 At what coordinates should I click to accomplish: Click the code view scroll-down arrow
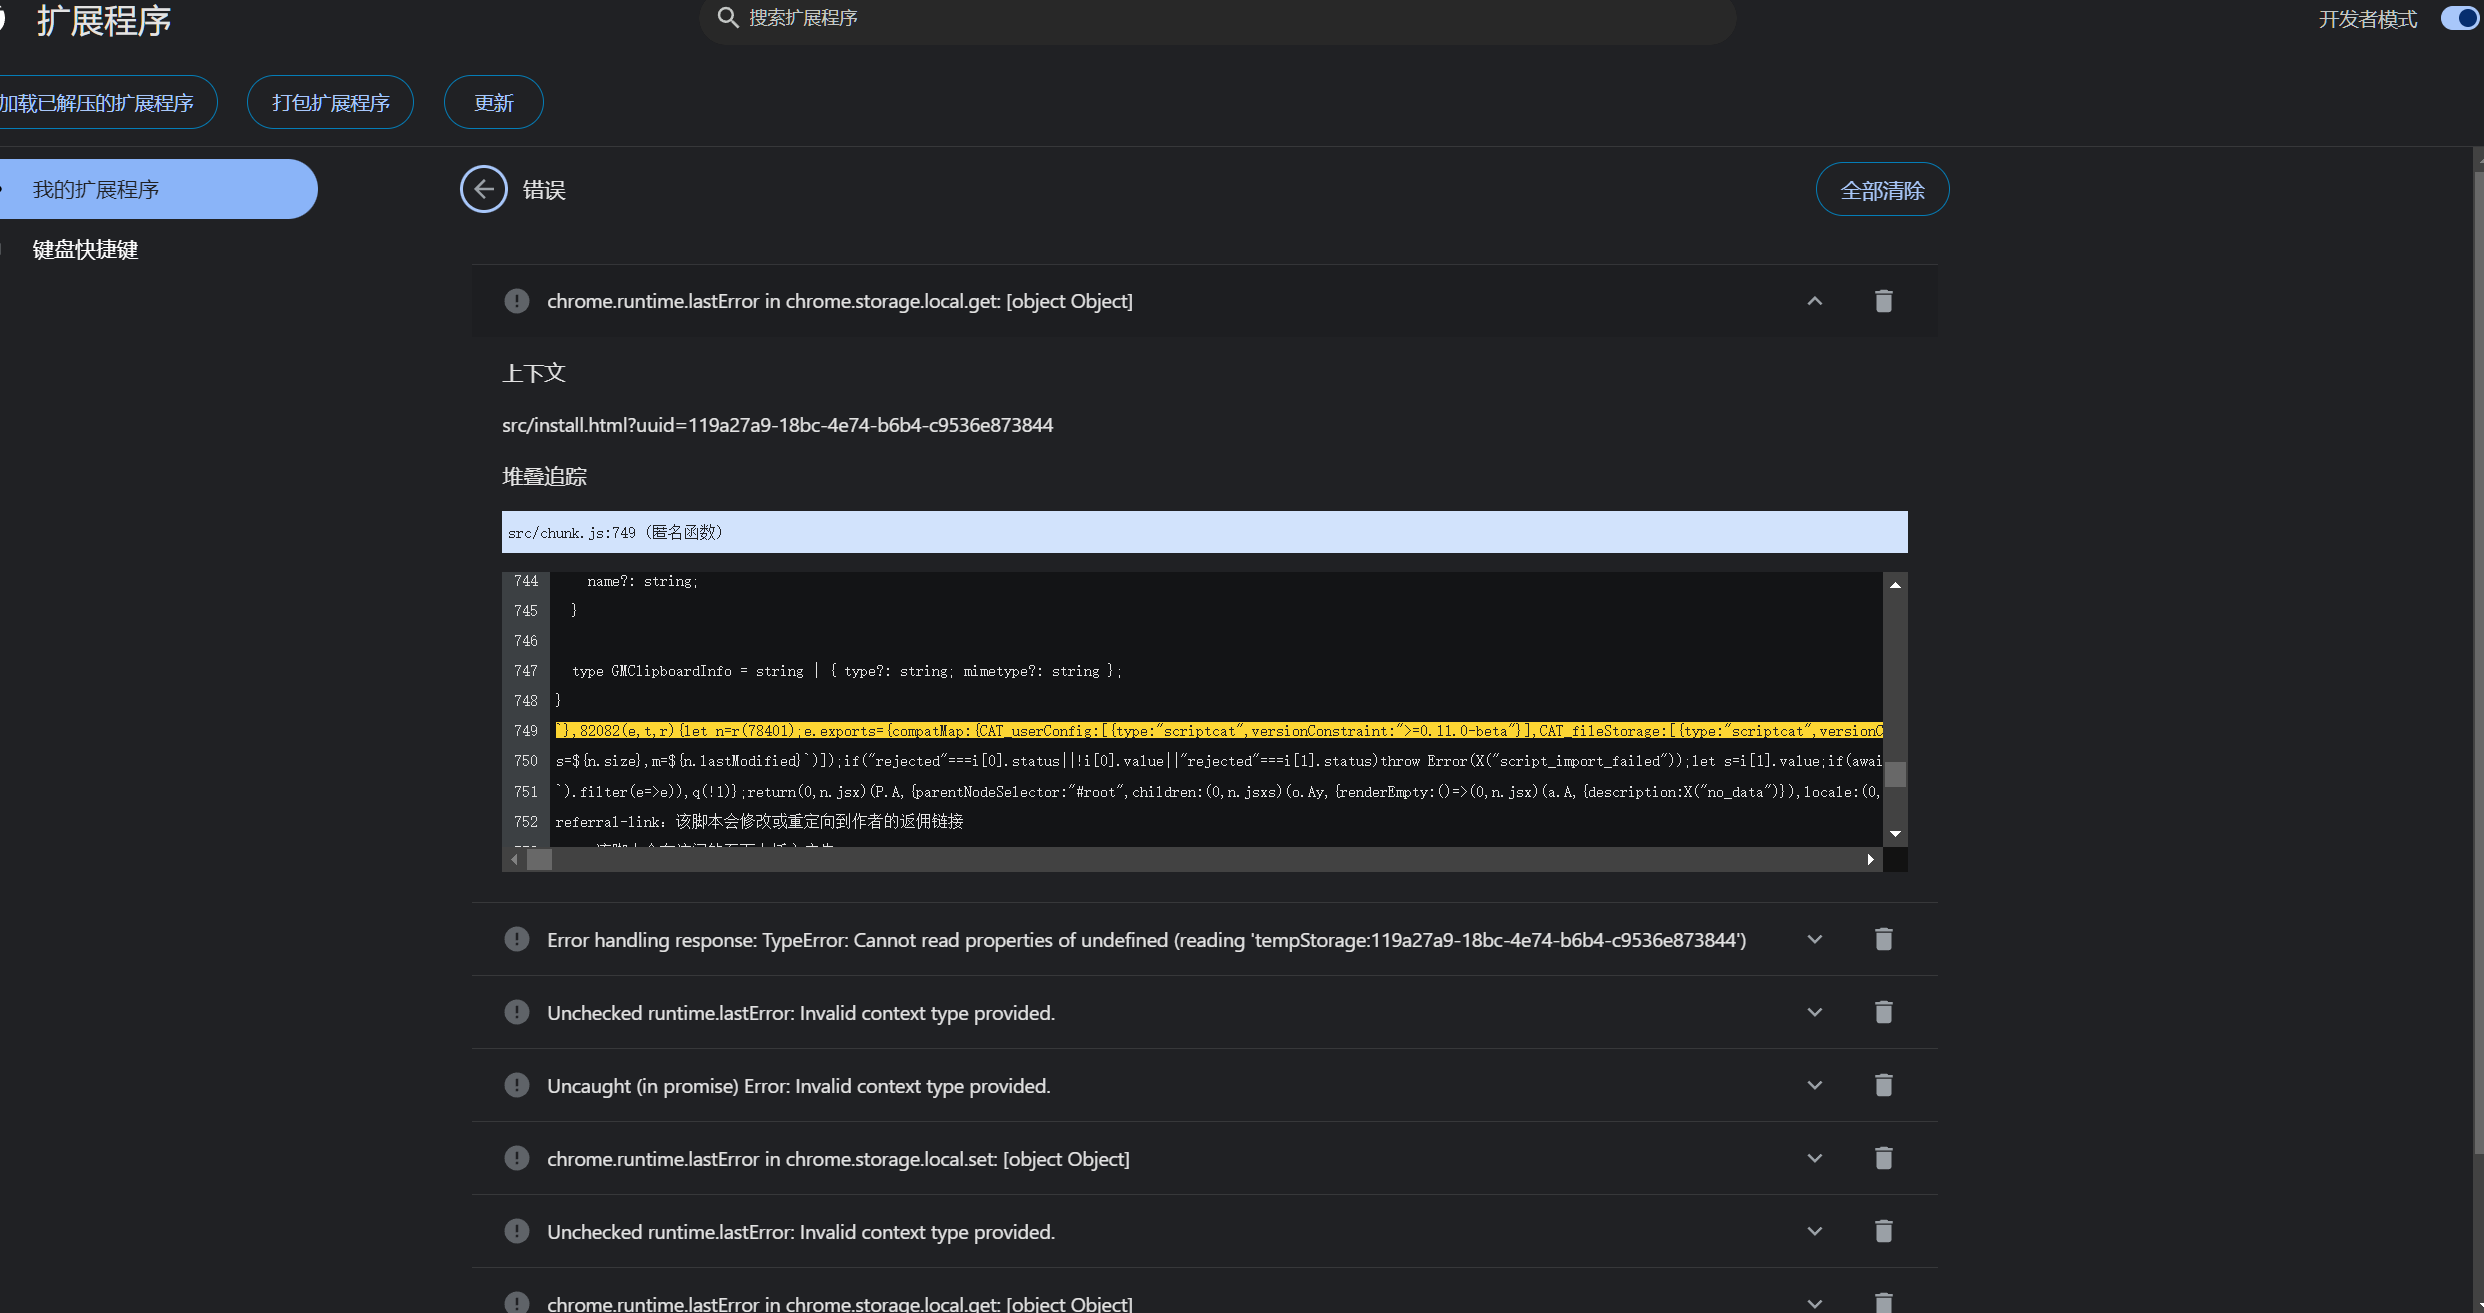click(x=1895, y=833)
